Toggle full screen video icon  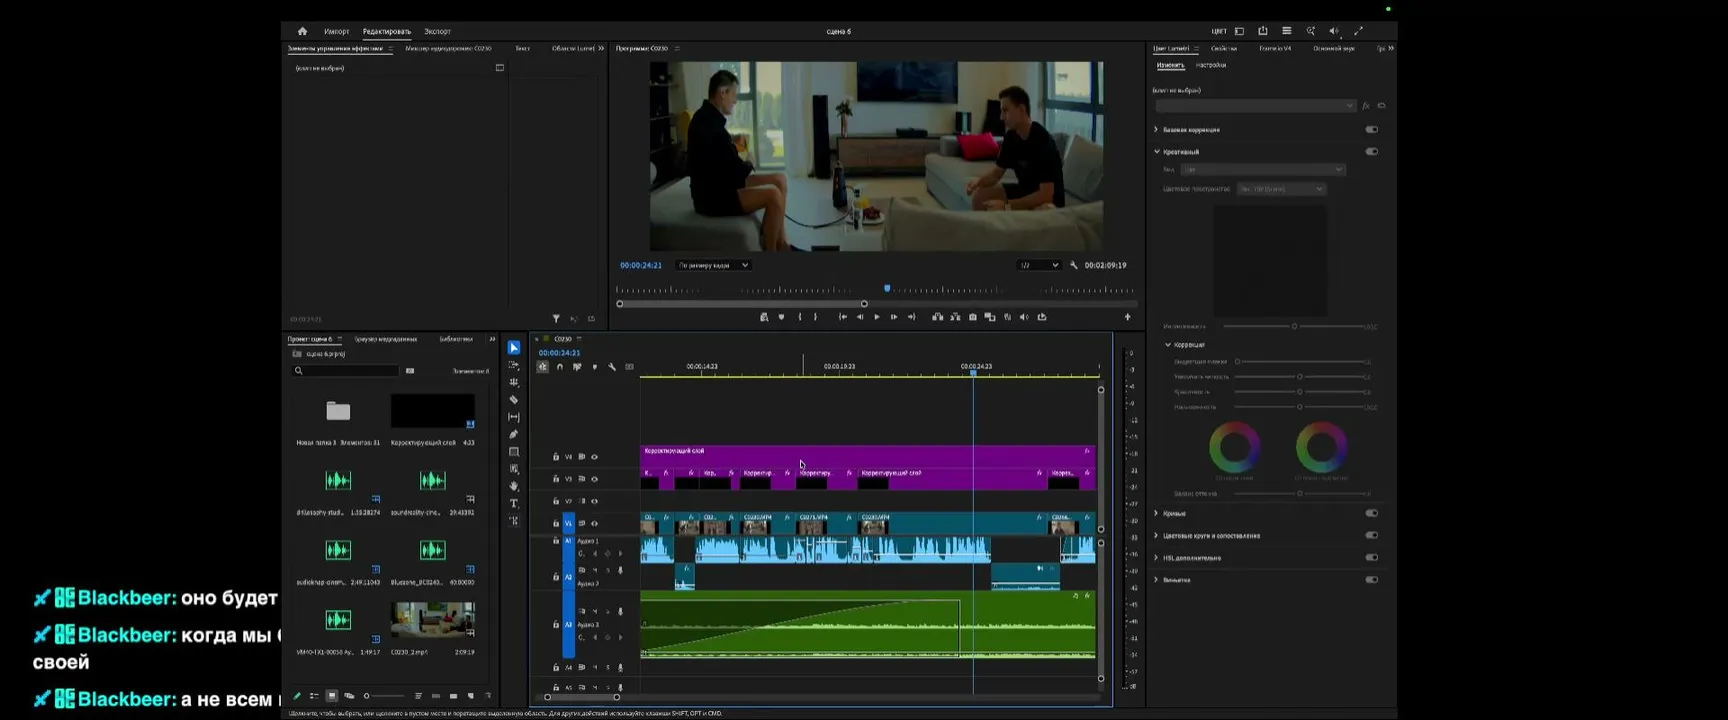click(1358, 31)
